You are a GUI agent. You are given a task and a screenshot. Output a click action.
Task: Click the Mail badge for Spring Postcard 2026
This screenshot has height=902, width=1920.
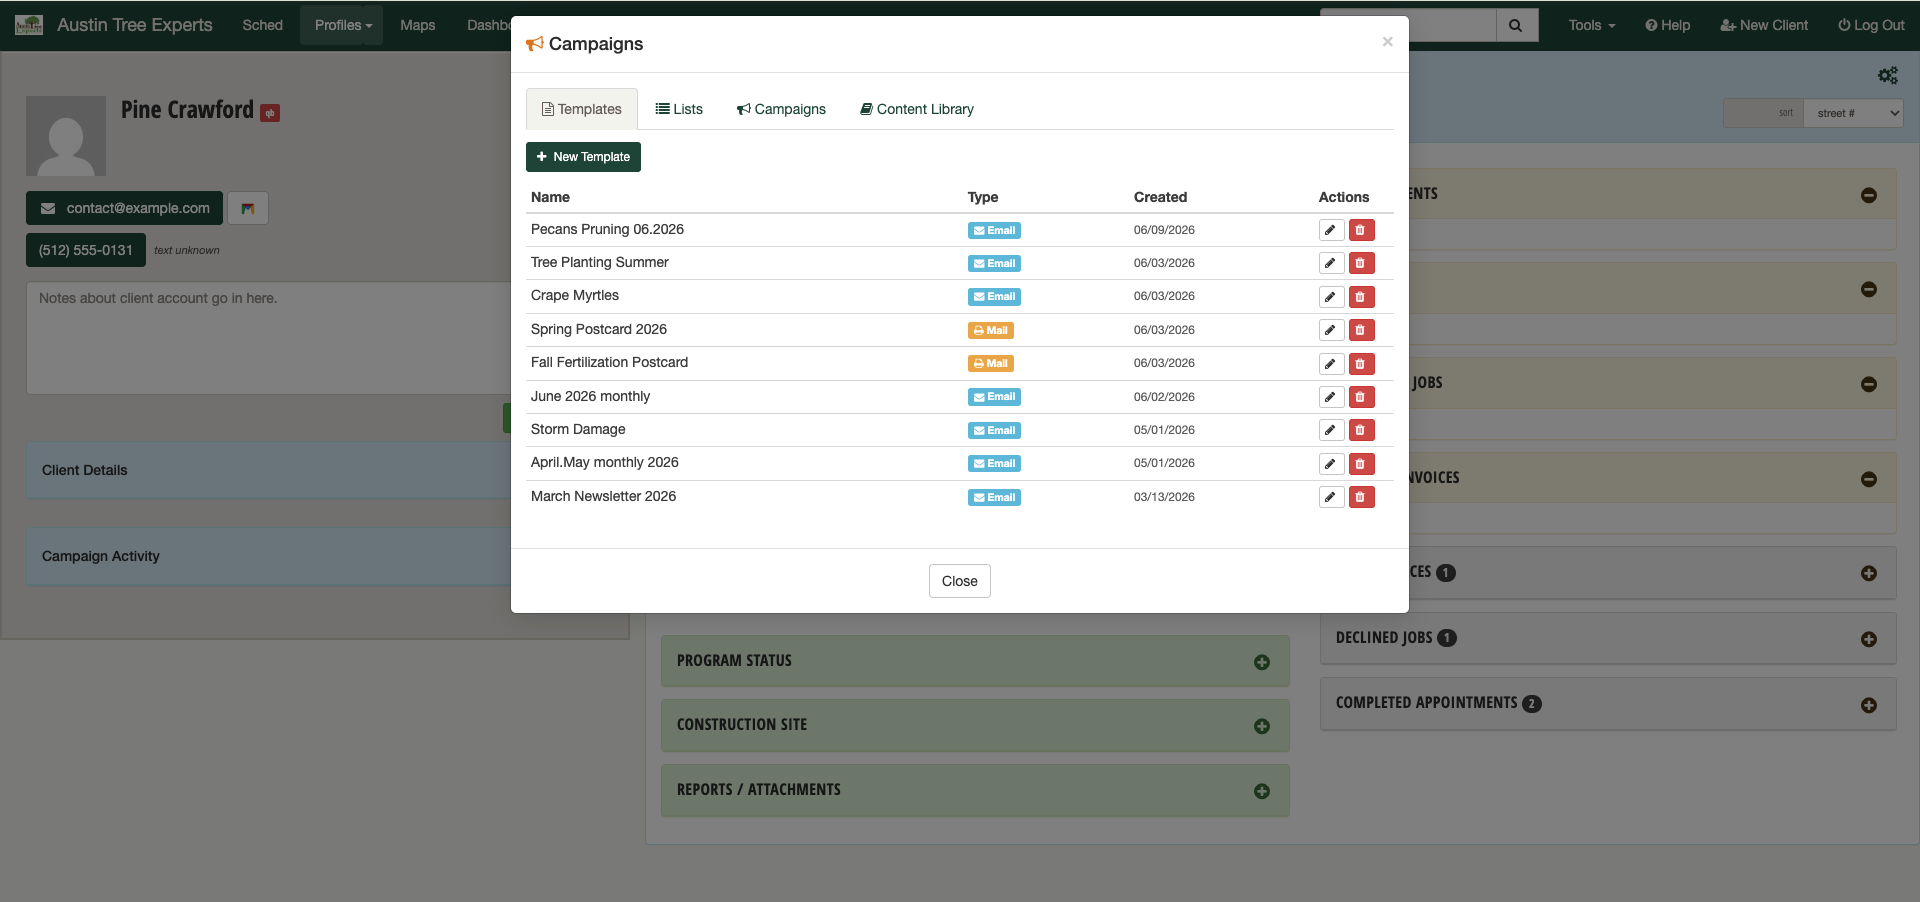(x=991, y=330)
